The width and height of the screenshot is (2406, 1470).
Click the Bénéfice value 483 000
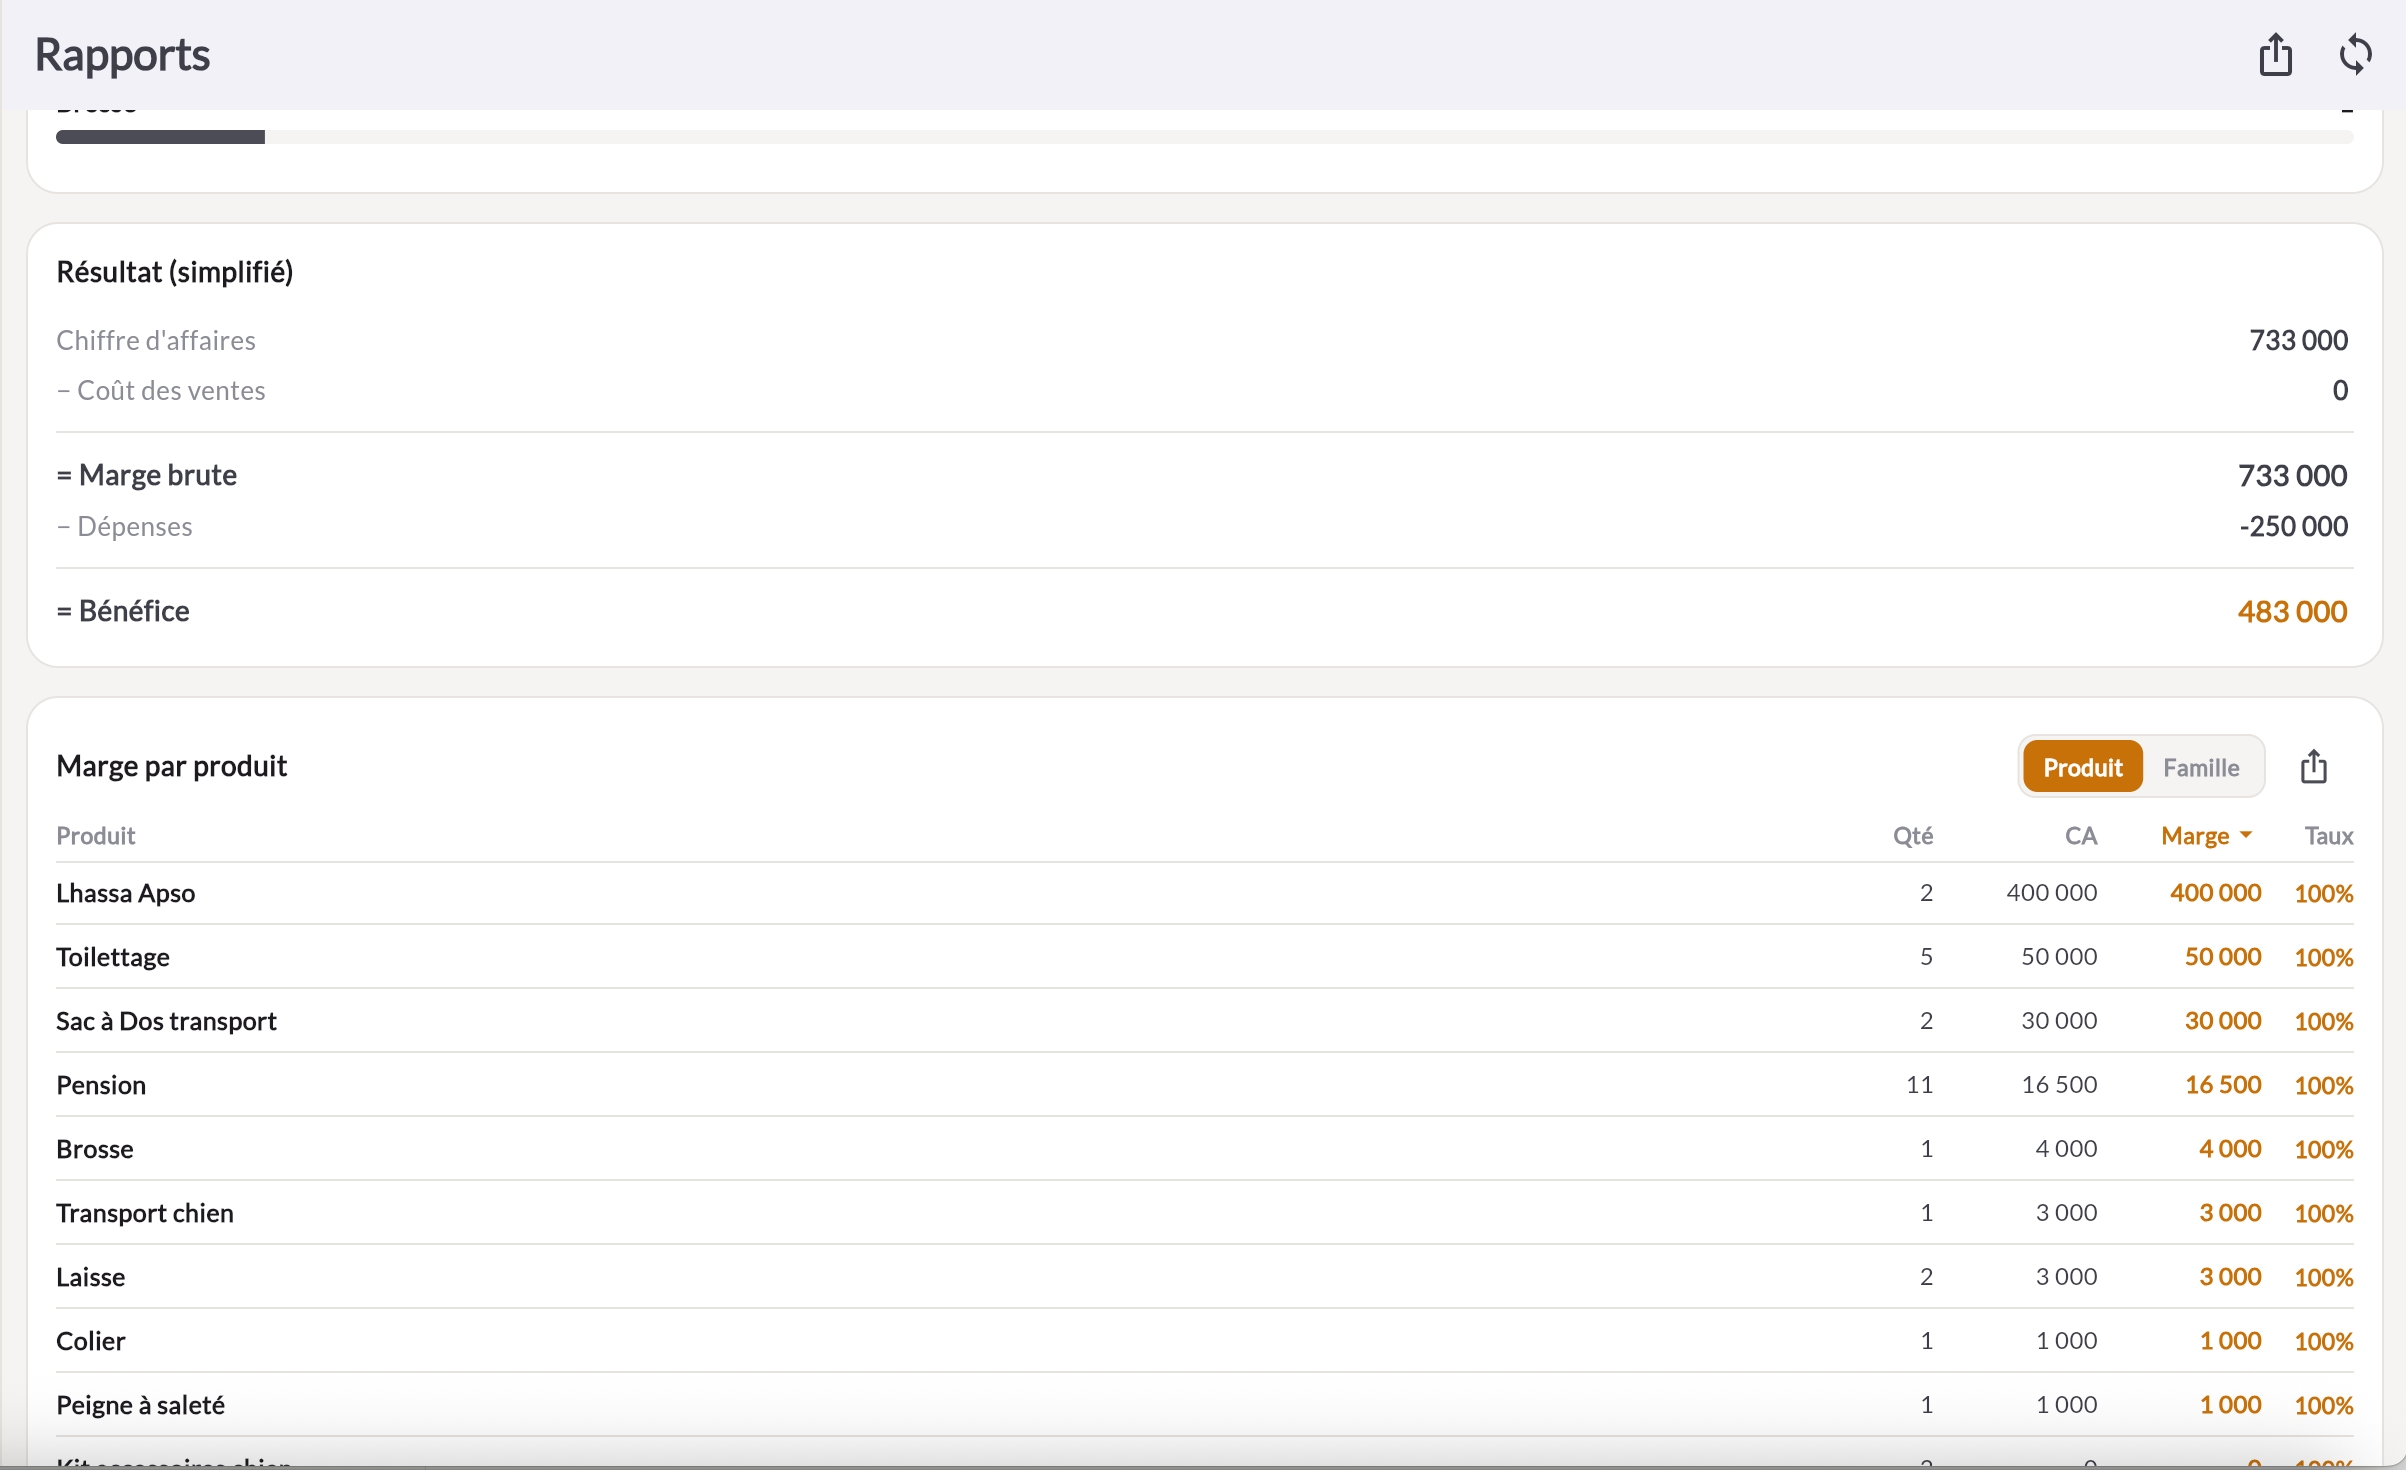tap(2291, 611)
